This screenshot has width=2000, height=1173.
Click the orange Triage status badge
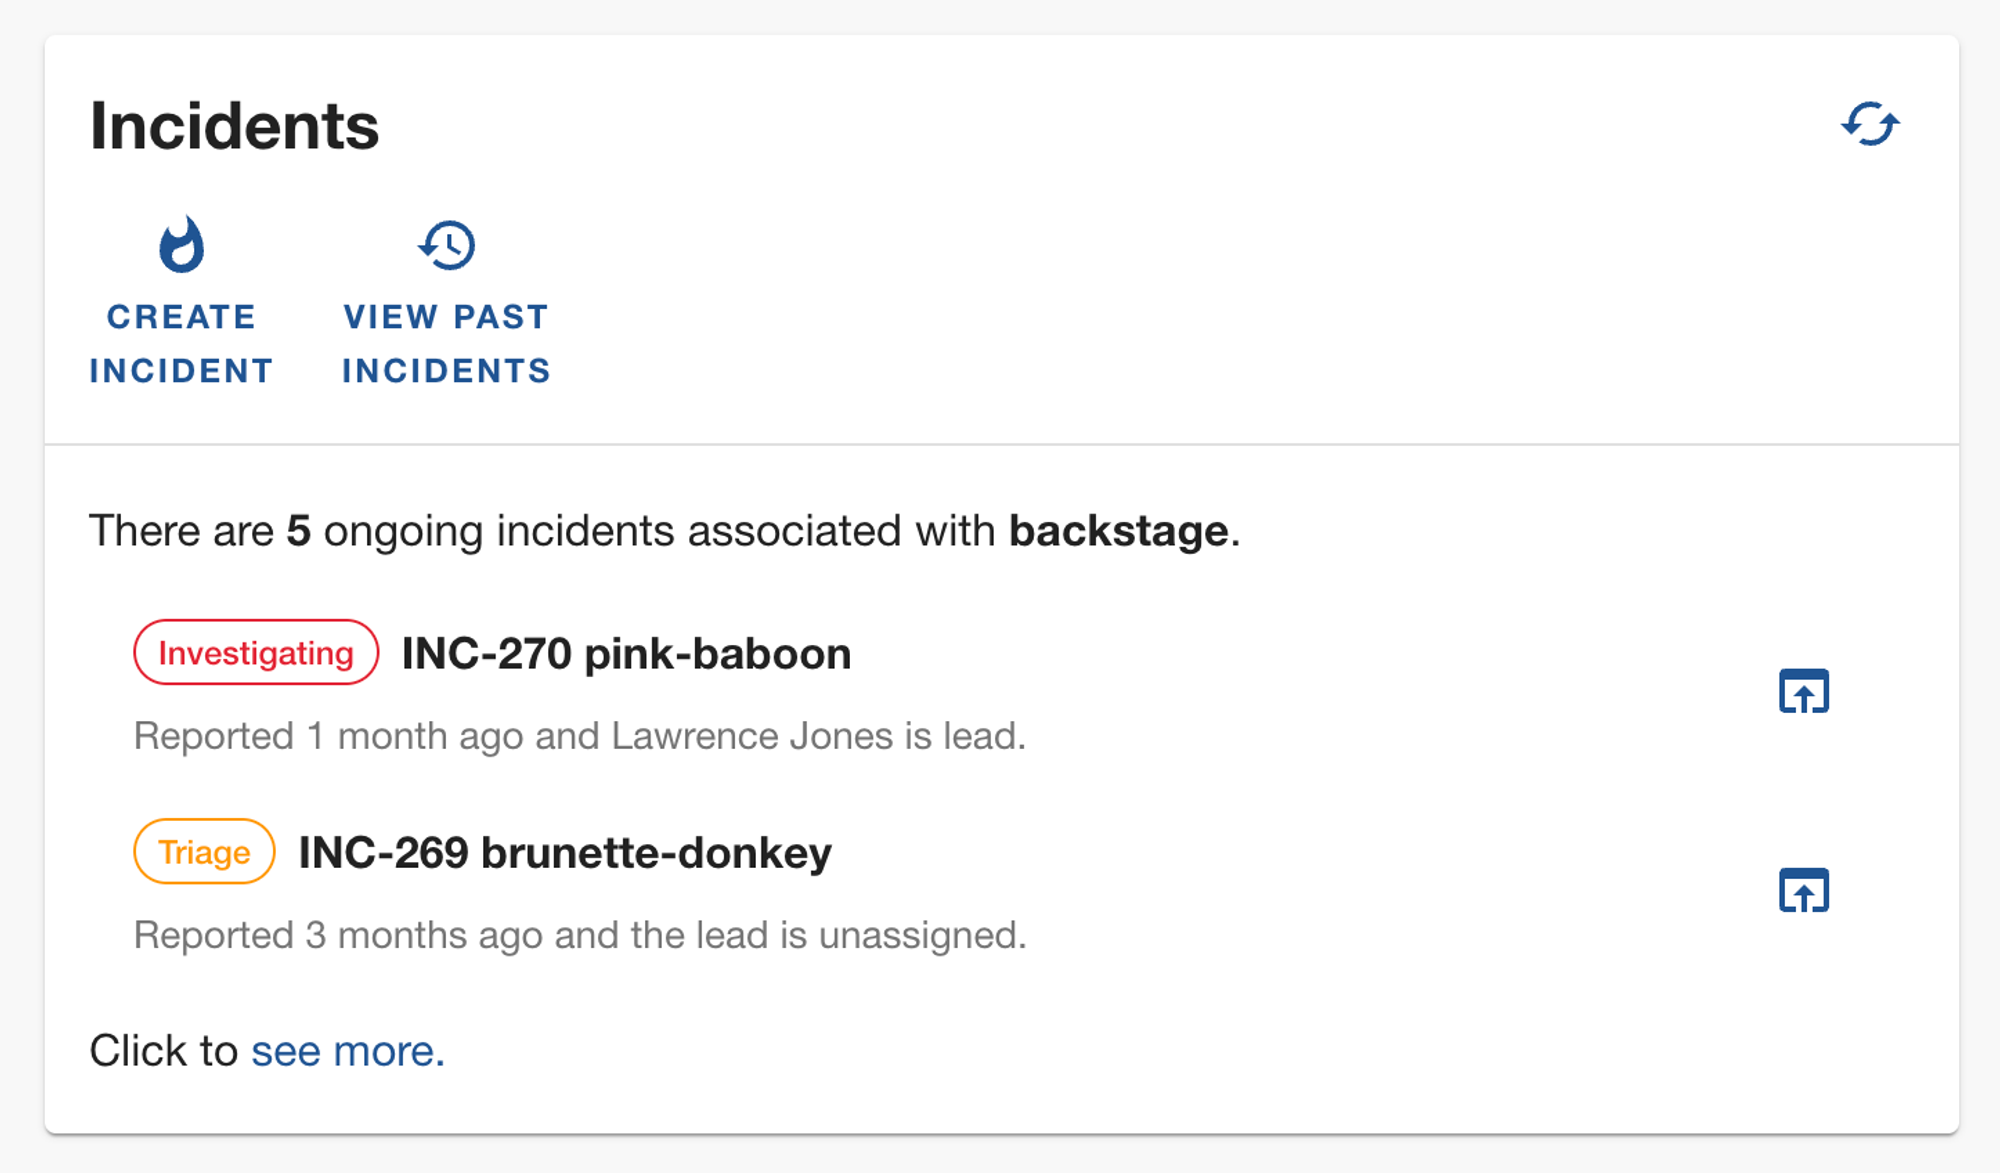point(204,852)
